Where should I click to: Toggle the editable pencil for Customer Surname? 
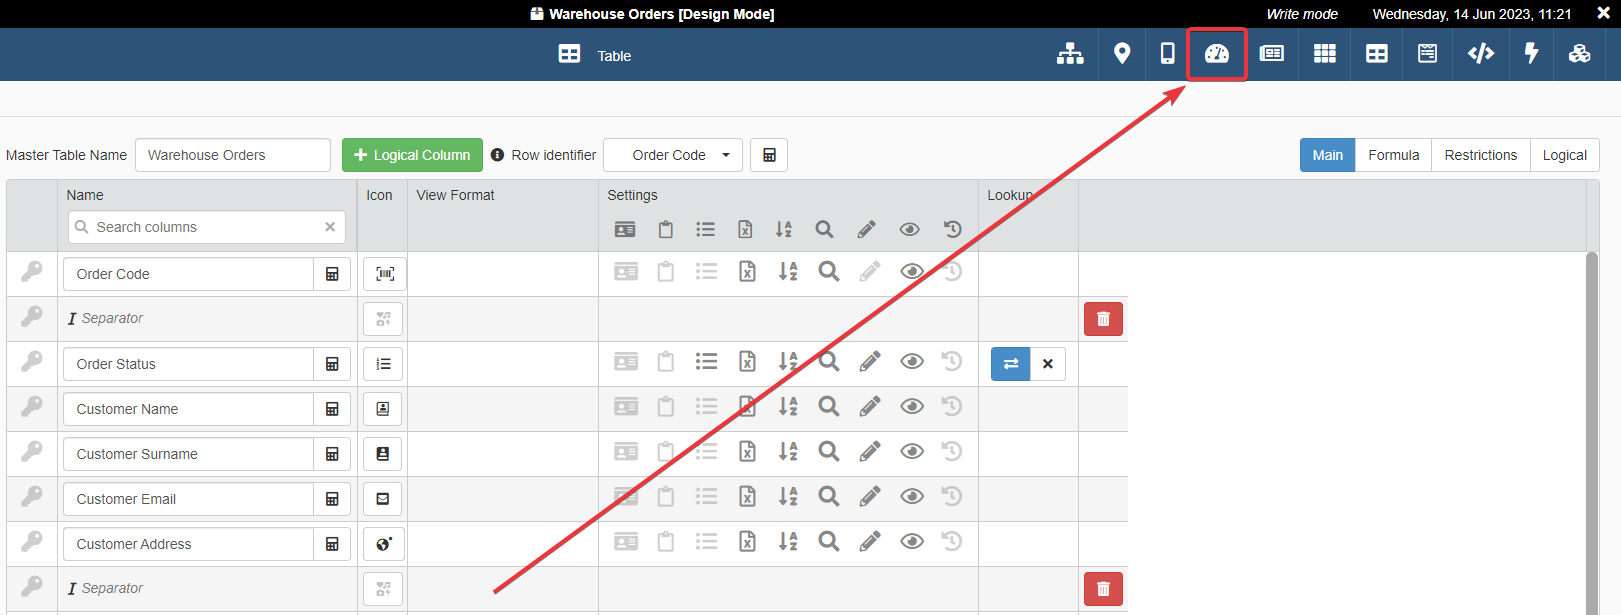pyautogui.click(x=869, y=452)
